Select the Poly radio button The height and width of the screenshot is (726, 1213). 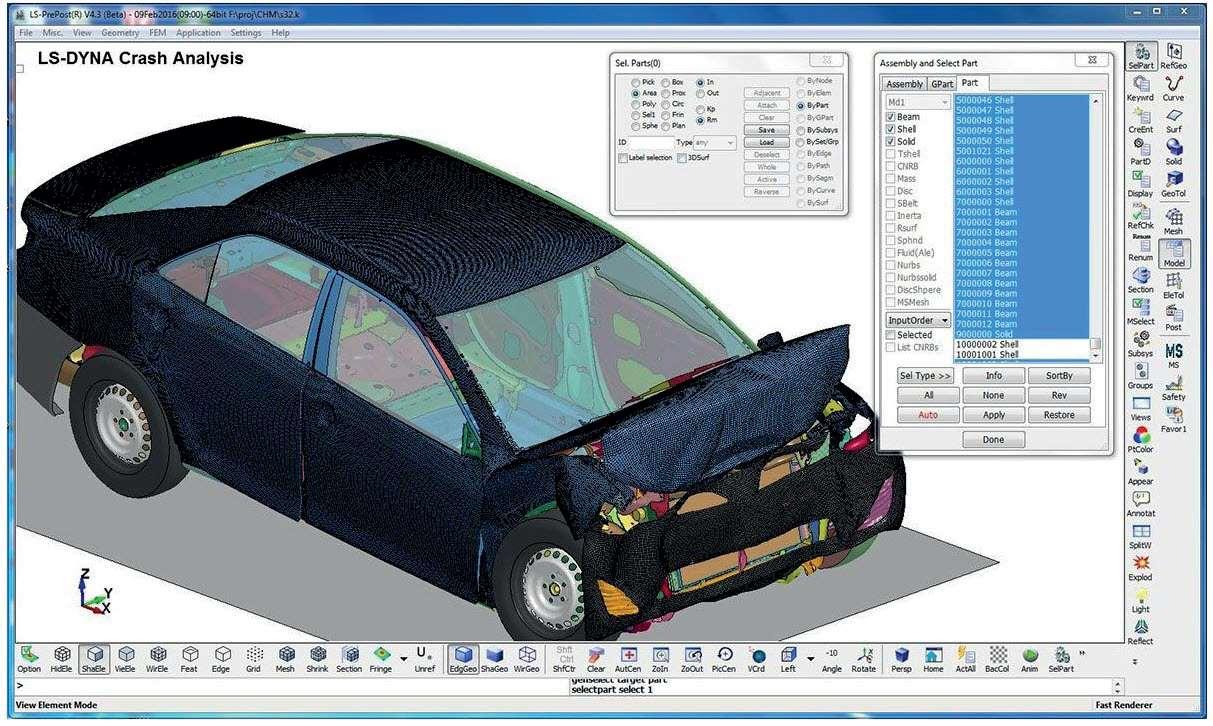635,104
